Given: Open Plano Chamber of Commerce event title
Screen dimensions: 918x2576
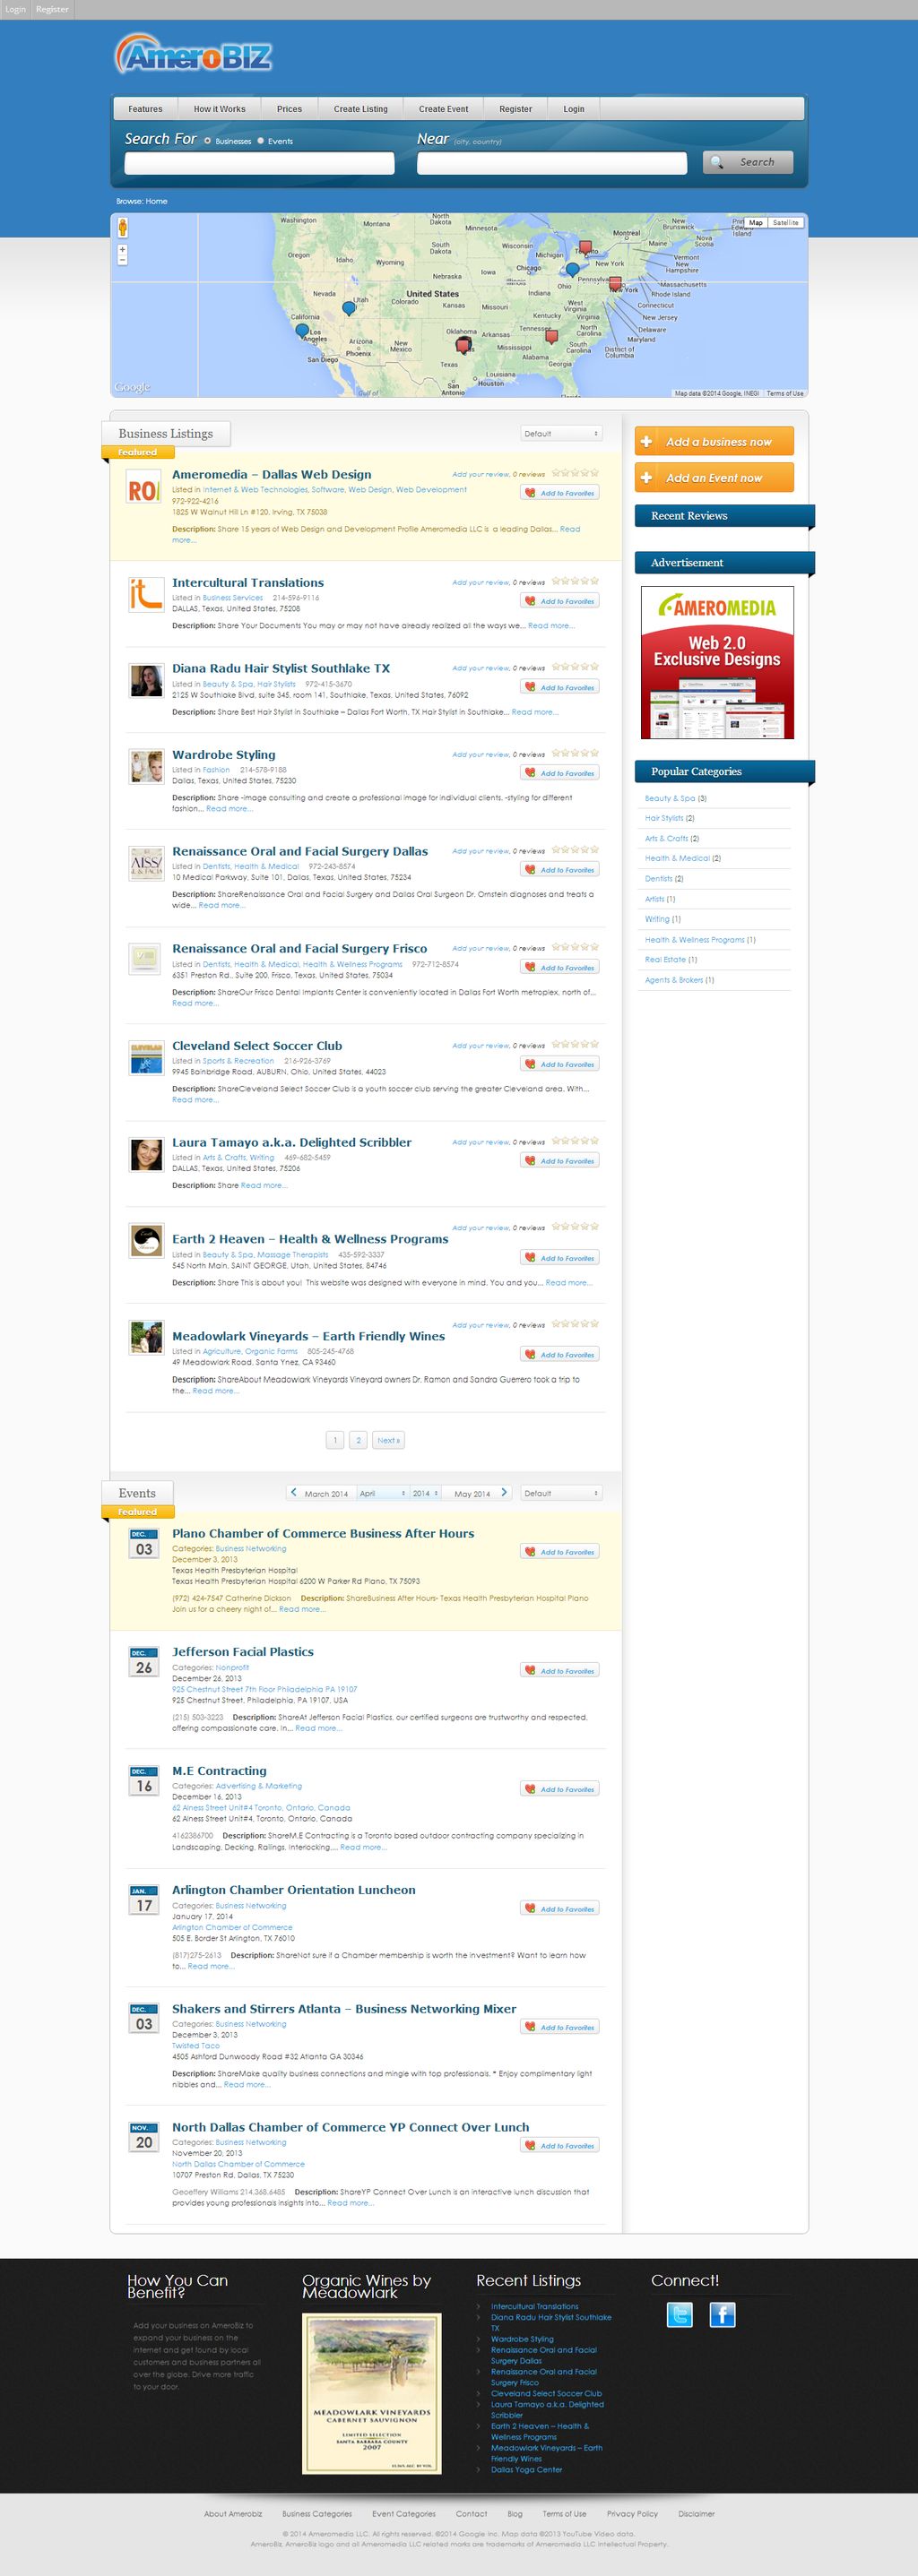Looking at the screenshot, I should [323, 1533].
